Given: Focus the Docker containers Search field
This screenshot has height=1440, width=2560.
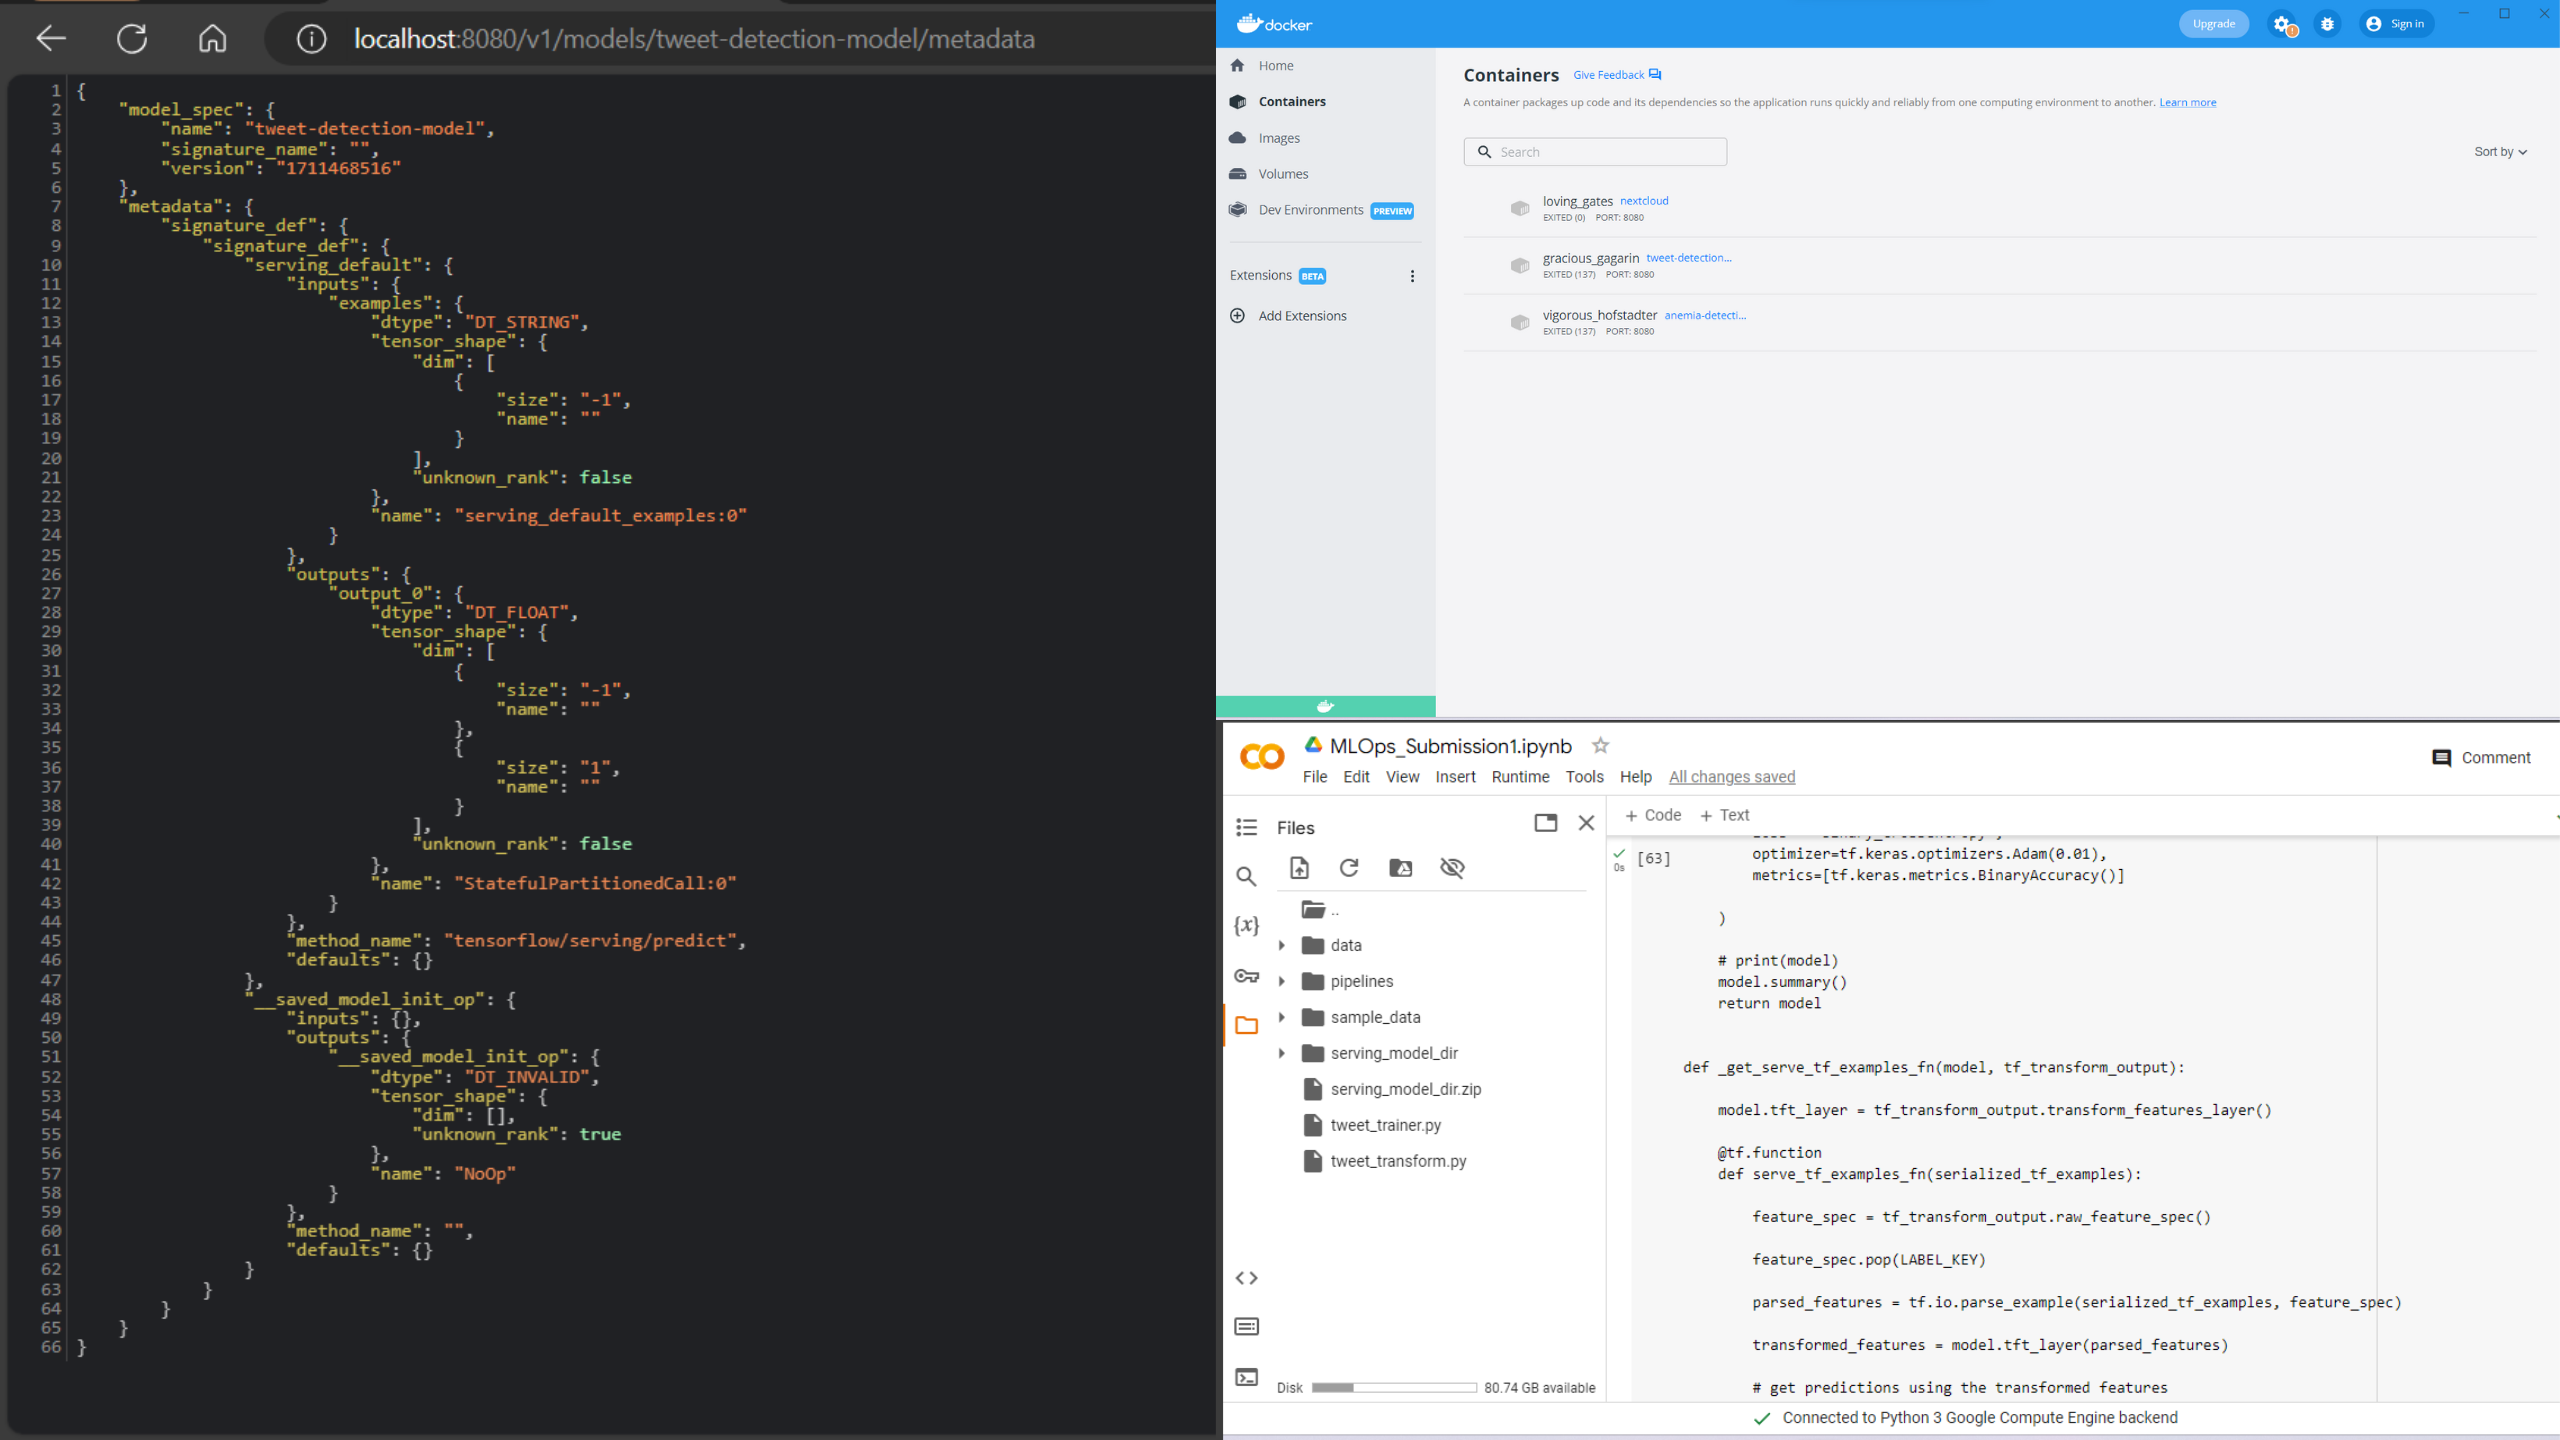Looking at the screenshot, I should coord(1595,152).
